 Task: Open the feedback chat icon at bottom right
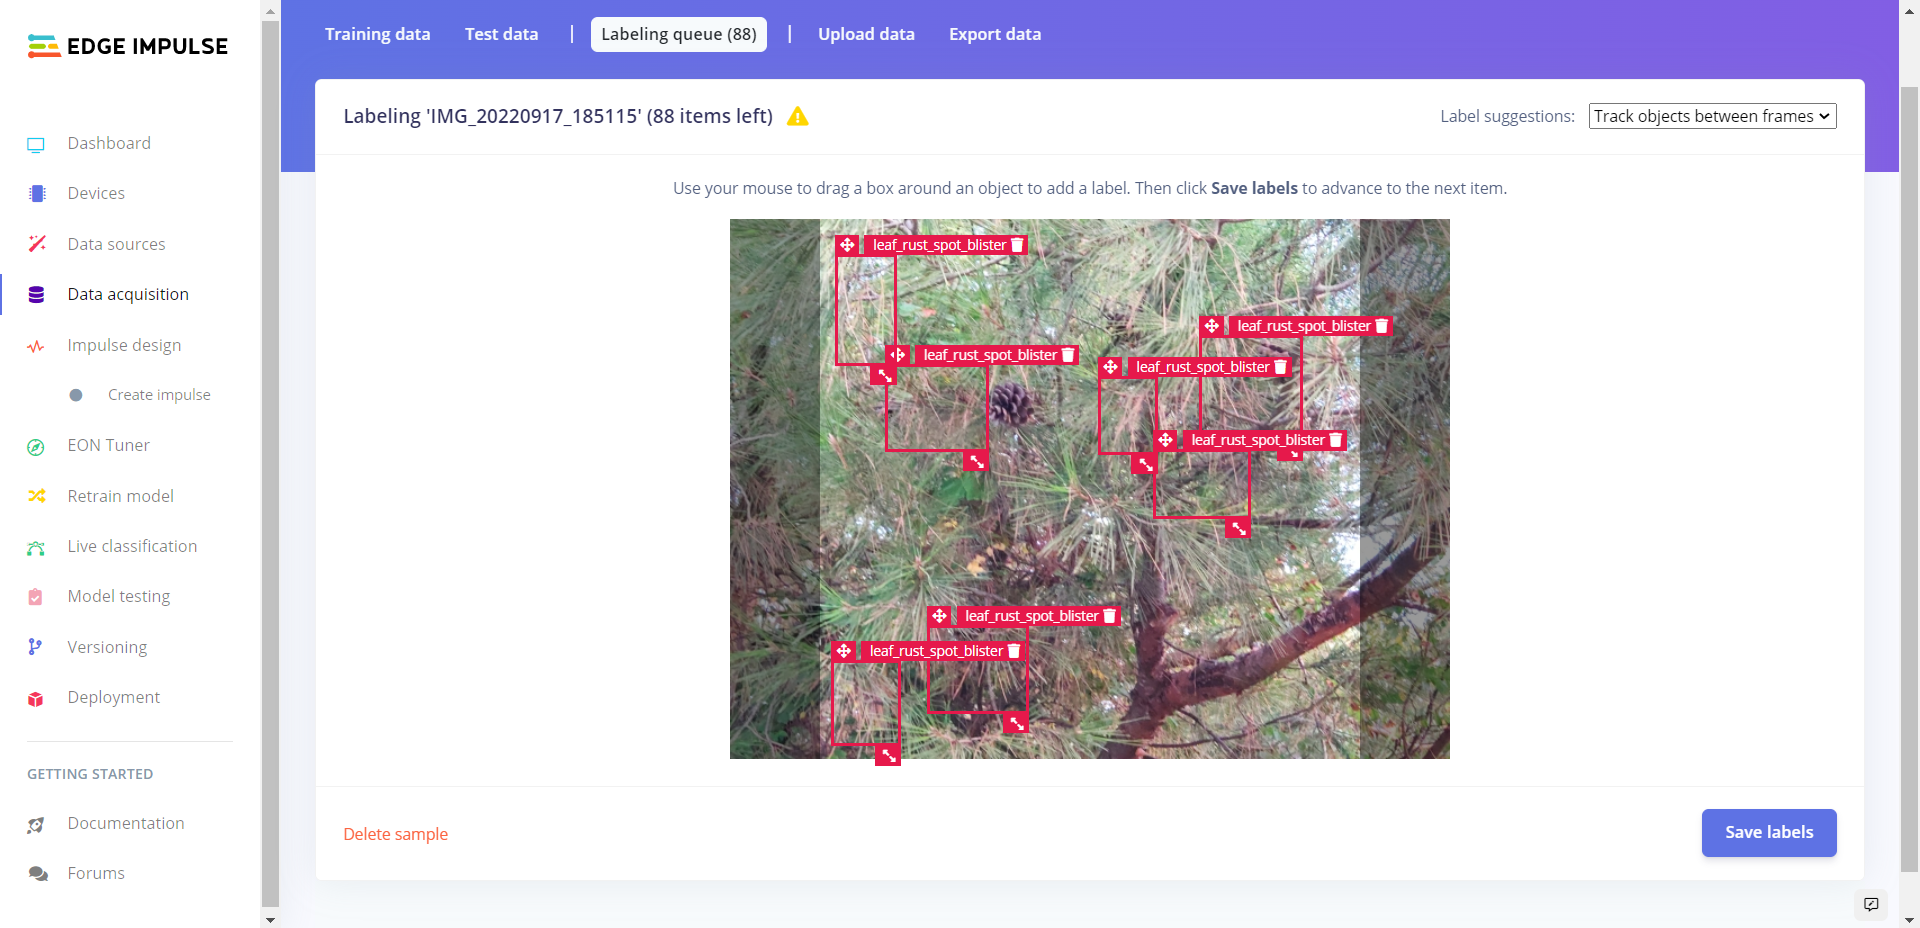(1870, 904)
